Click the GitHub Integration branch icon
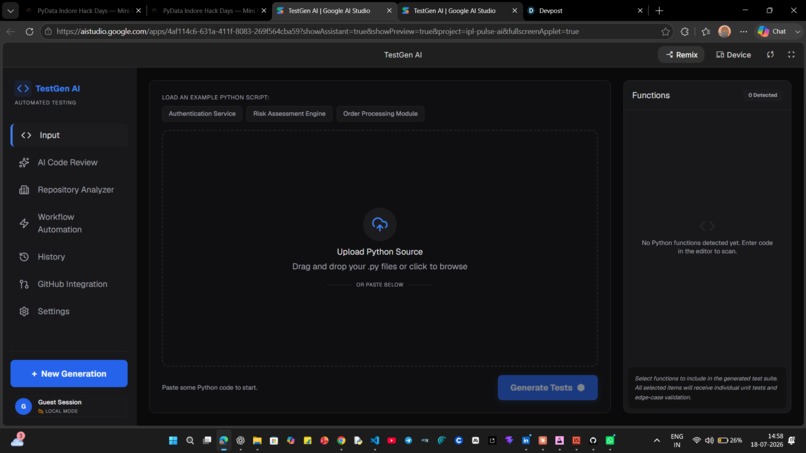Viewport: 806px width, 453px height. 24,284
